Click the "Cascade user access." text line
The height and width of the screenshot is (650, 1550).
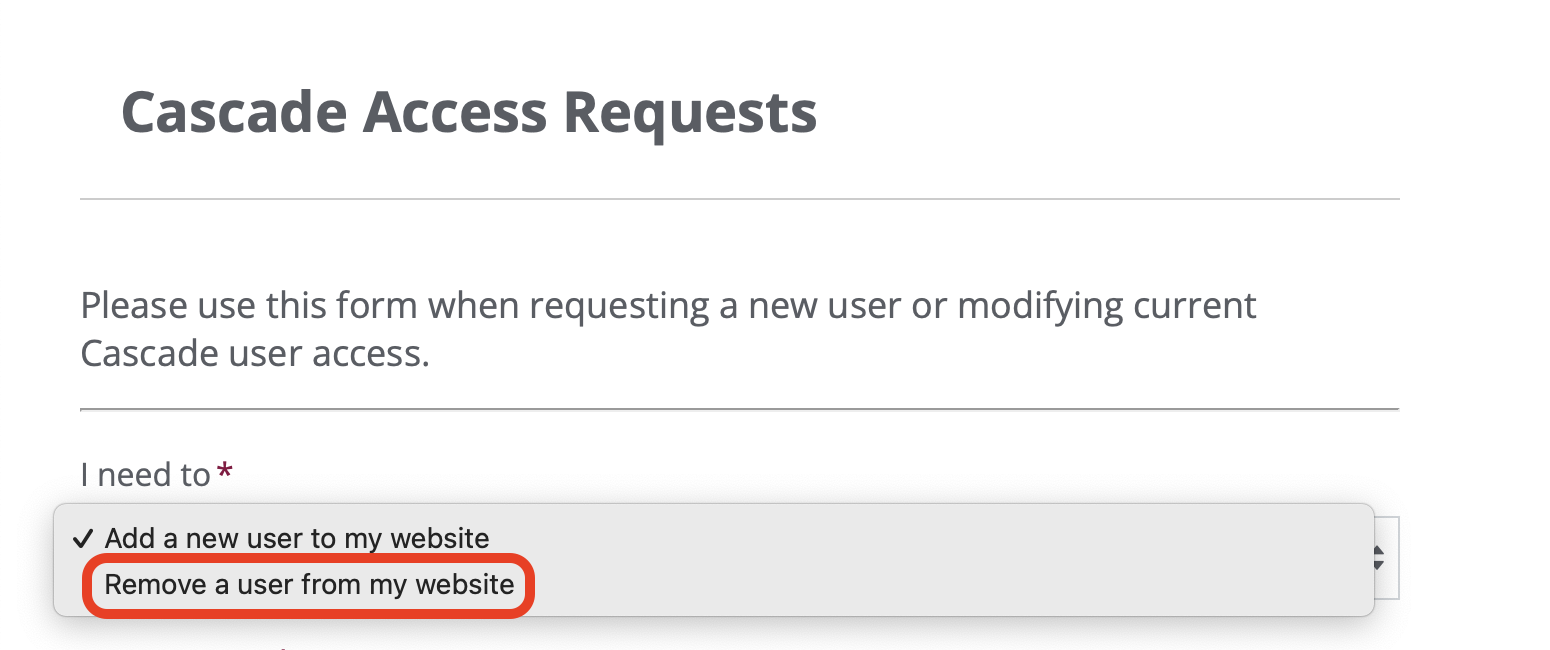pyautogui.click(x=255, y=354)
